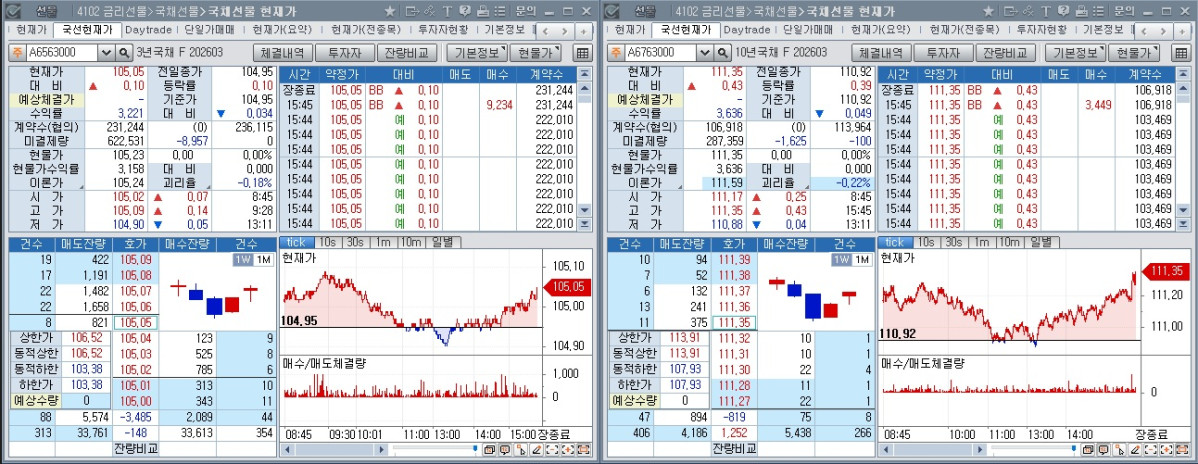Click the export arrow icon in left window title bar
This screenshot has width=1198, height=464.
[411, 11]
